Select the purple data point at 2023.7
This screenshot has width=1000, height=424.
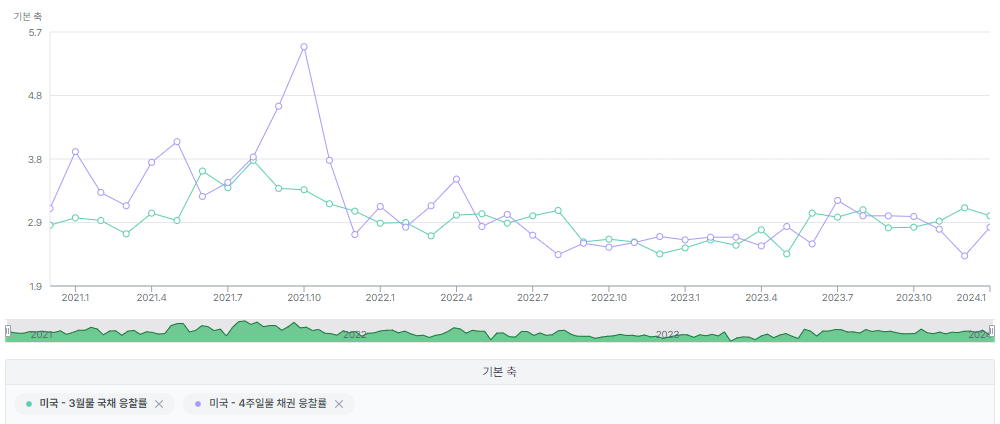838,201
